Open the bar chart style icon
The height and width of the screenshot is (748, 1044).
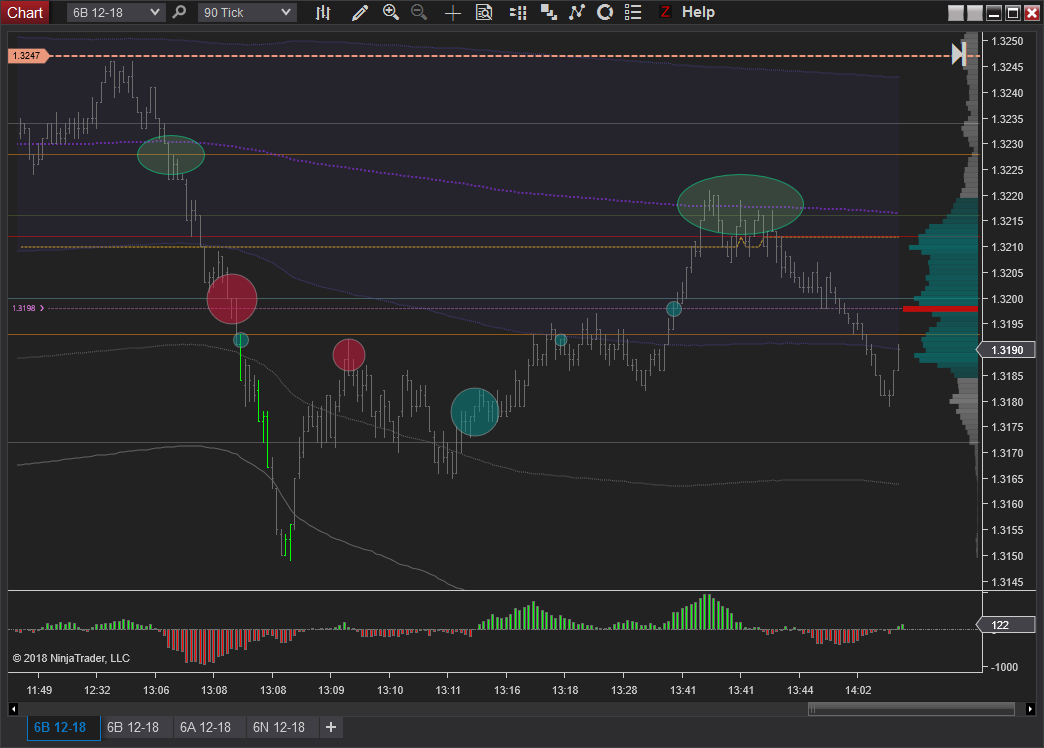pos(324,12)
